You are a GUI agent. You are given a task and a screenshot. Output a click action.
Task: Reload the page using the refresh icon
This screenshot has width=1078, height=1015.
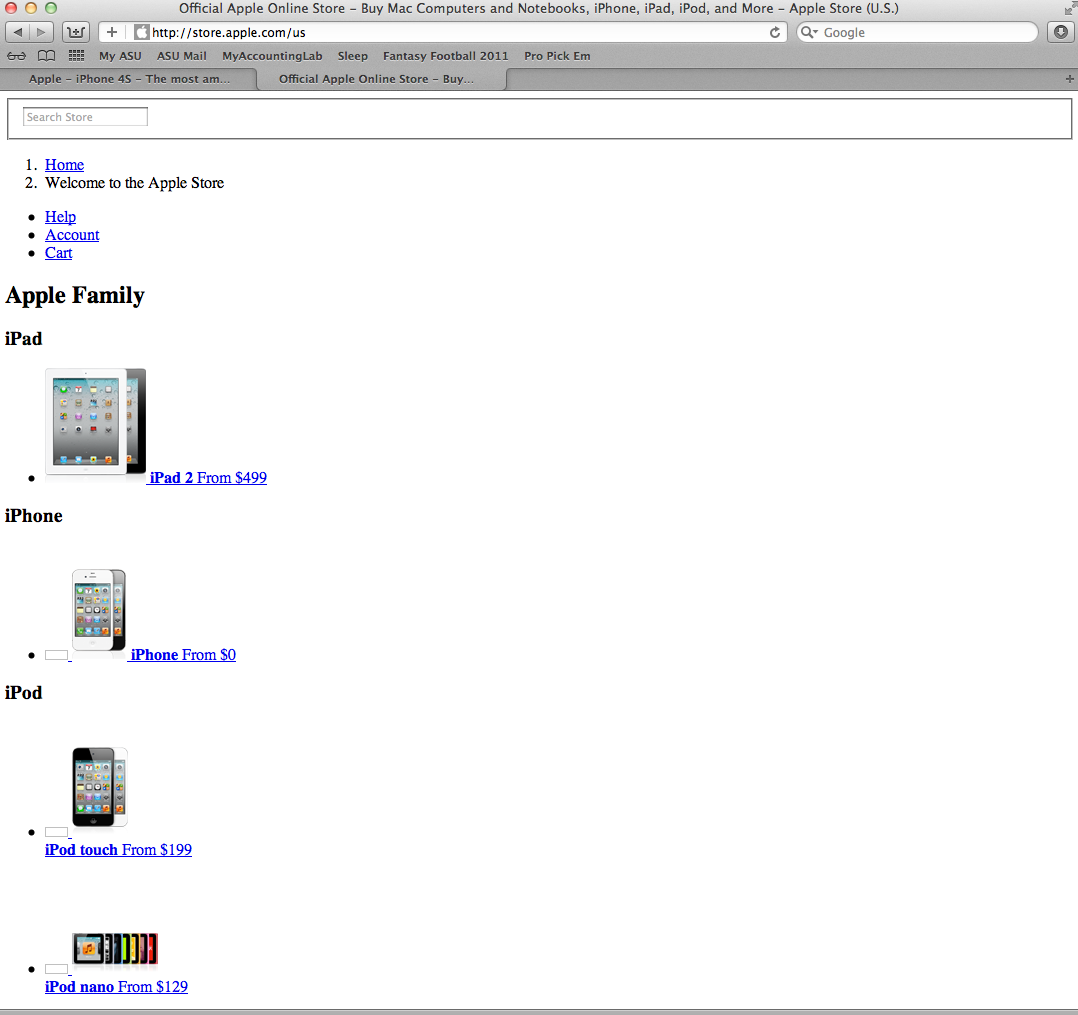coord(775,32)
